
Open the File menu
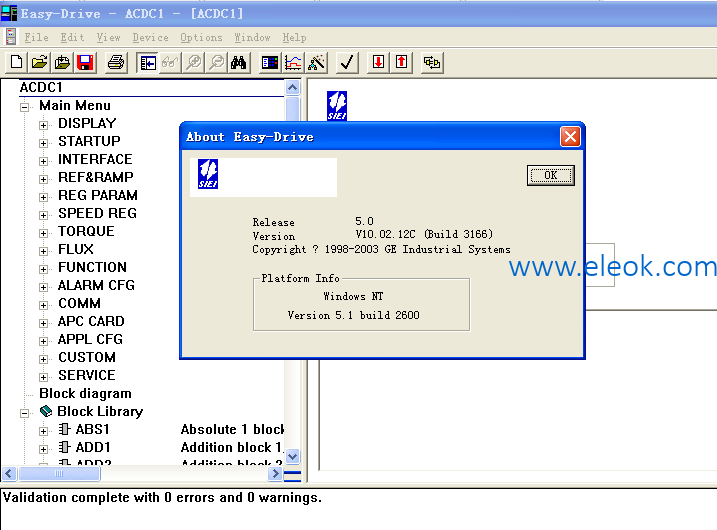(37, 37)
